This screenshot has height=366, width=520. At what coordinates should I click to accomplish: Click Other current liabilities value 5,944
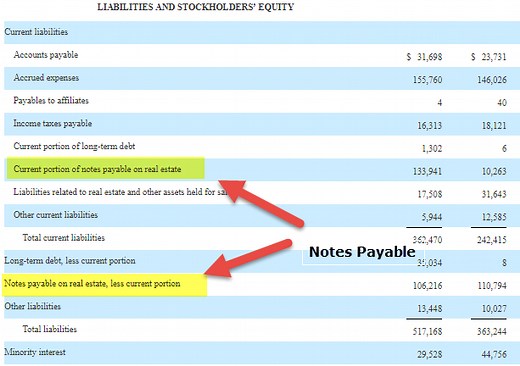432,217
